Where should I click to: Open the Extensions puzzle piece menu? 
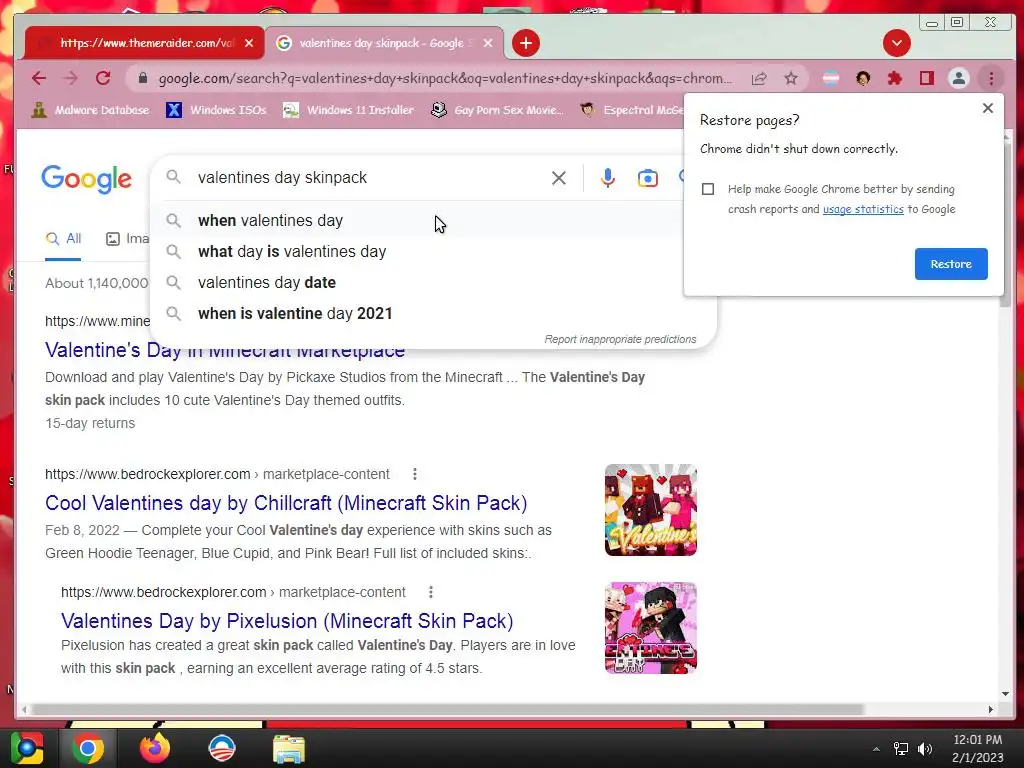[x=895, y=78]
